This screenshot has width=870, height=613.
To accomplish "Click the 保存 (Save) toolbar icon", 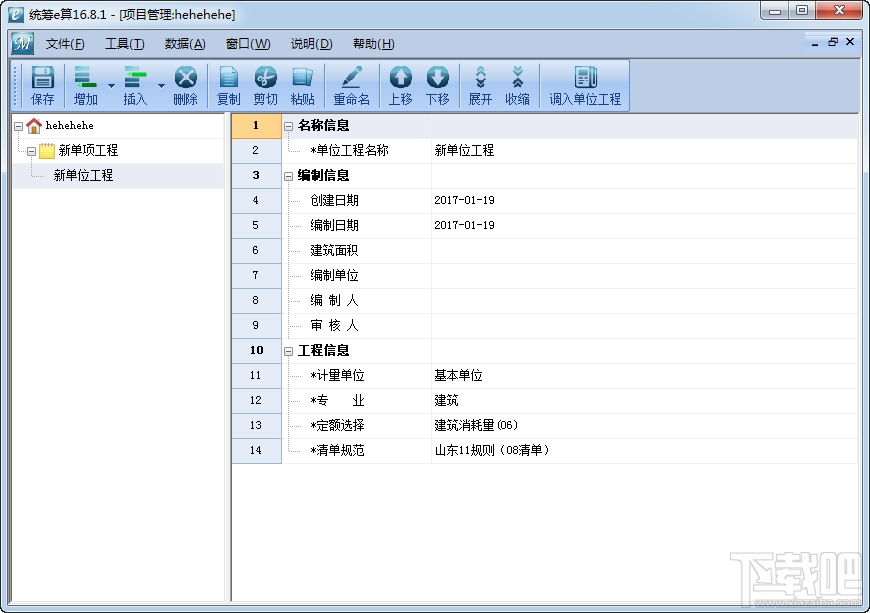I will (x=42, y=78).
